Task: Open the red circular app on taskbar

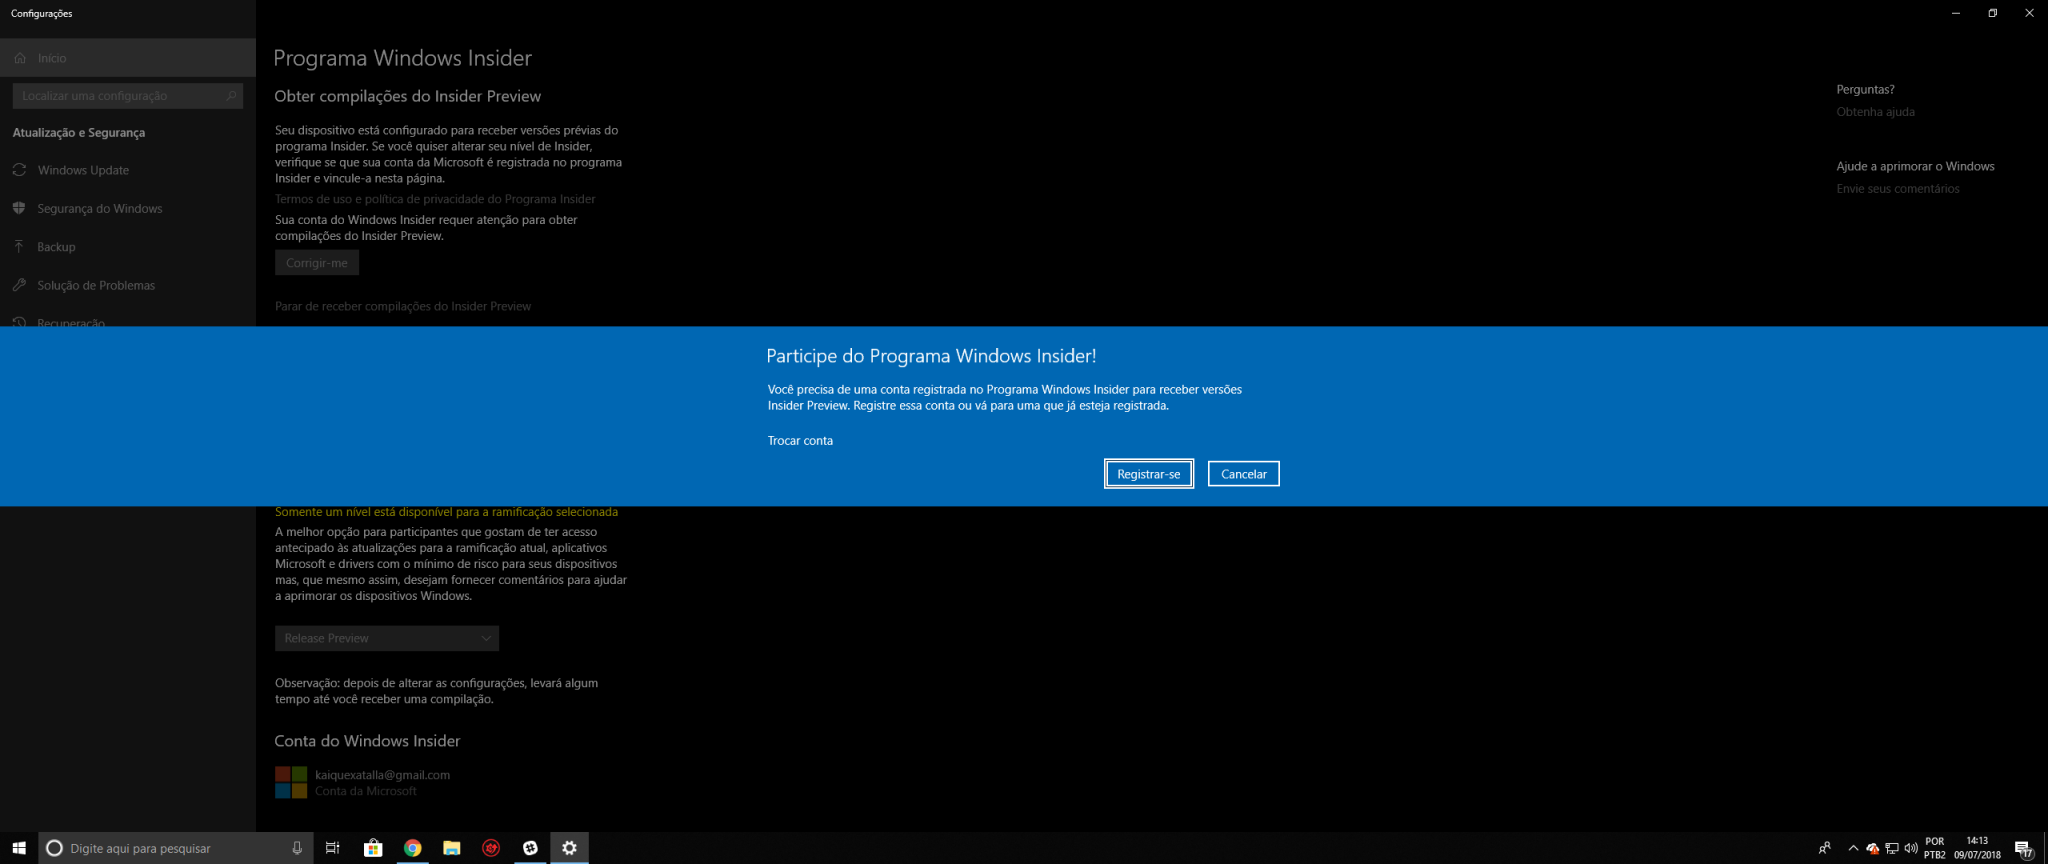Action: (491, 848)
